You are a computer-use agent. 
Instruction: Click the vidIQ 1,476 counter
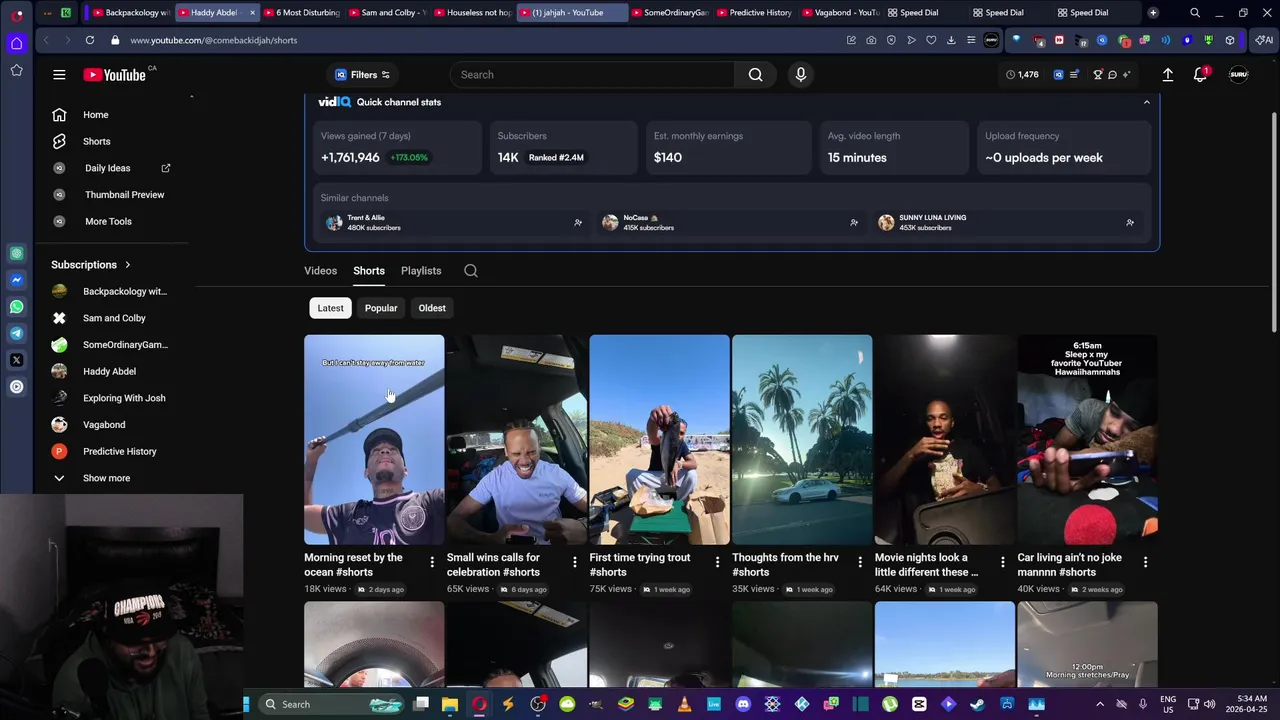(1022, 75)
